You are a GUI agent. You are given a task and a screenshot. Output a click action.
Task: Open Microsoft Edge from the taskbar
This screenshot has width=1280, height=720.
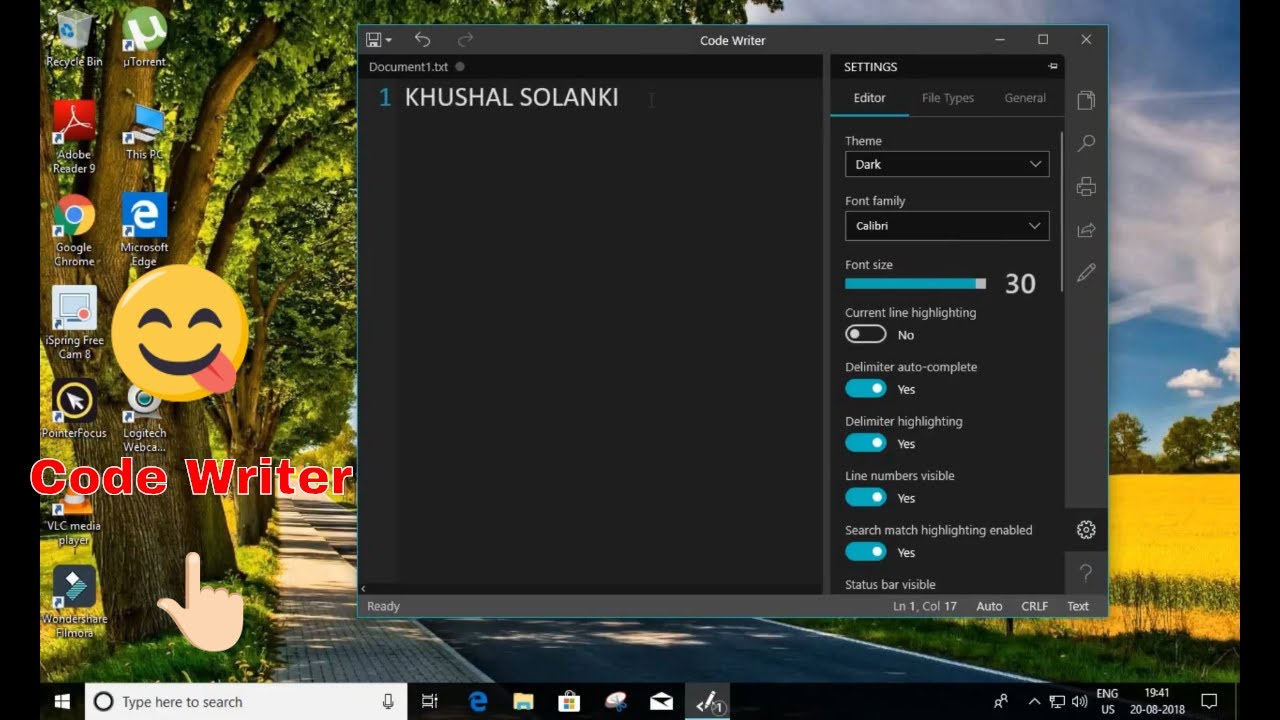478,702
